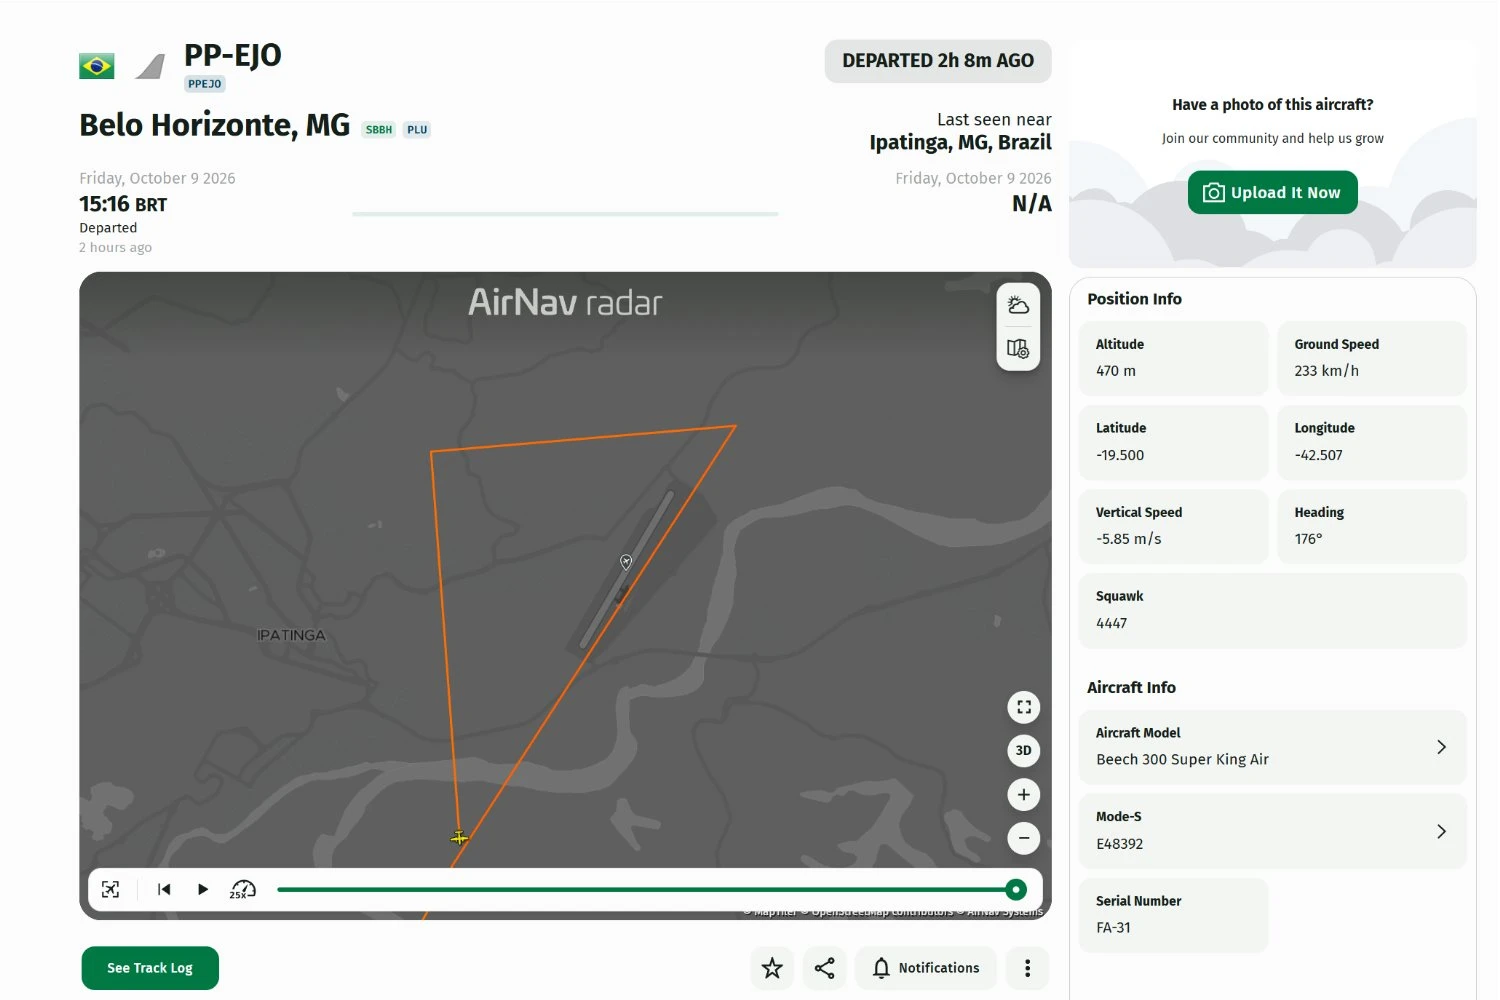The height and width of the screenshot is (1000, 1500).
Task: Click the SBBH airport code tag
Action: pyautogui.click(x=379, y=130)
